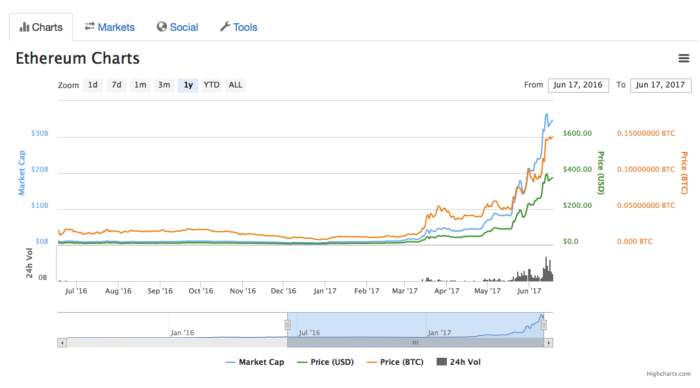
Task: Open the Highcharts.com credit link
Action: click(x=668, y=374)
